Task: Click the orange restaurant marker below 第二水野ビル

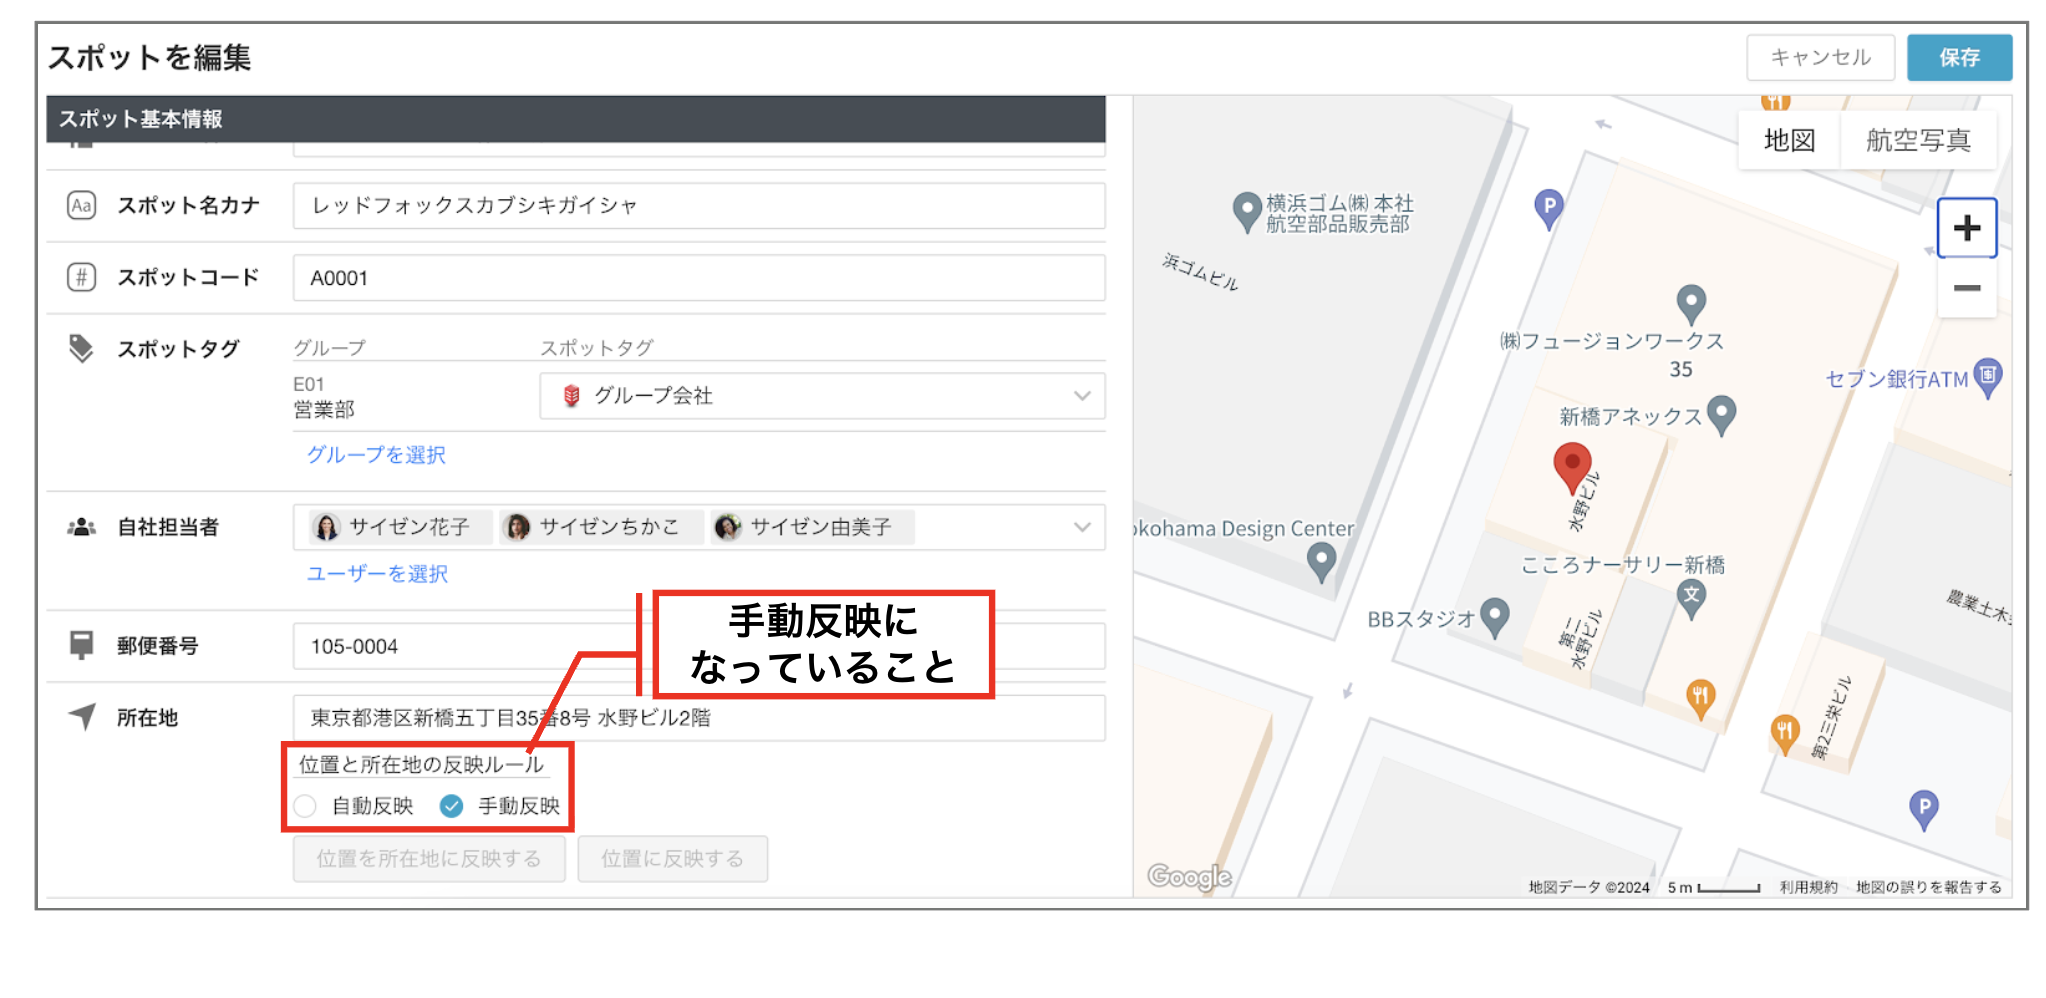Action: point(1700,697)
